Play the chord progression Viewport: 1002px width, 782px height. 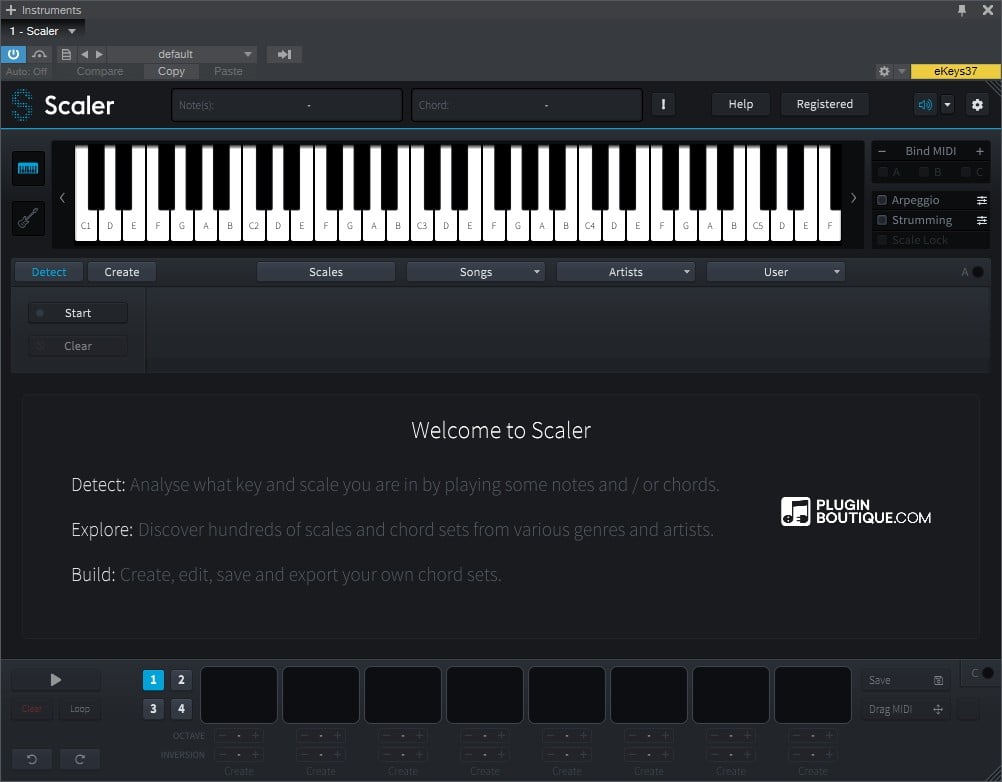56,680
